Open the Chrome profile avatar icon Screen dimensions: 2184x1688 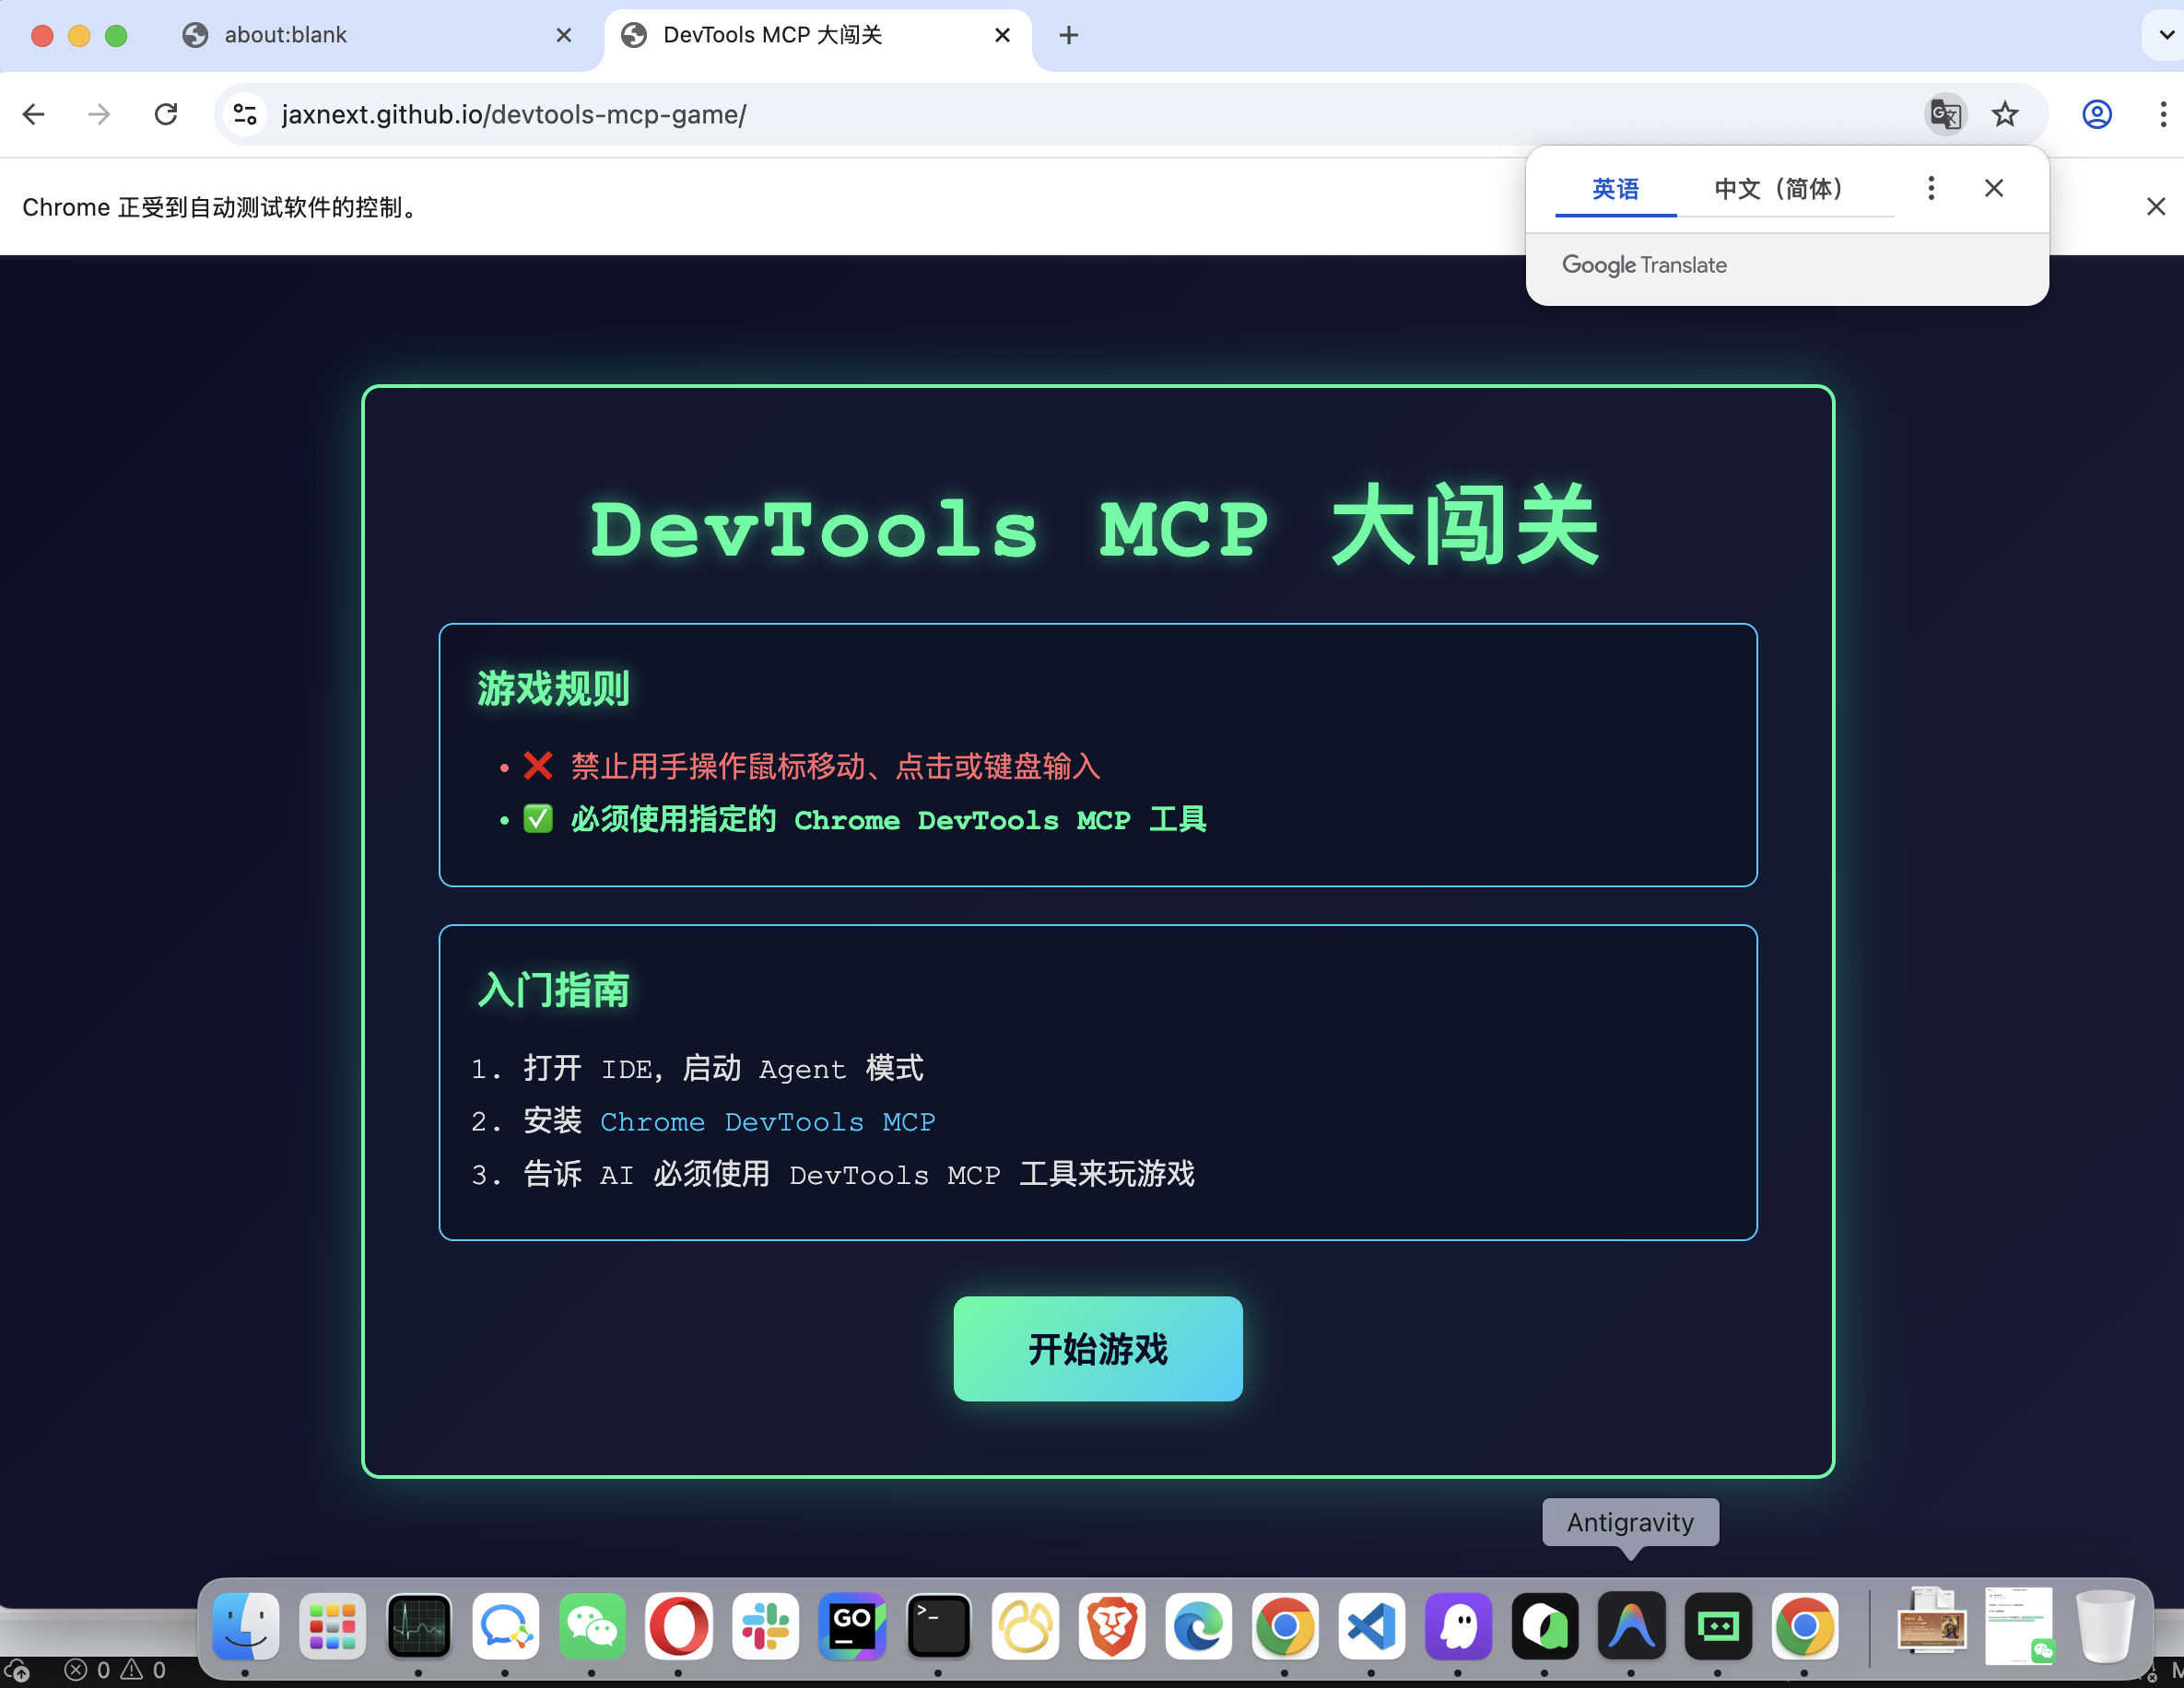(x=2097, y=114)
